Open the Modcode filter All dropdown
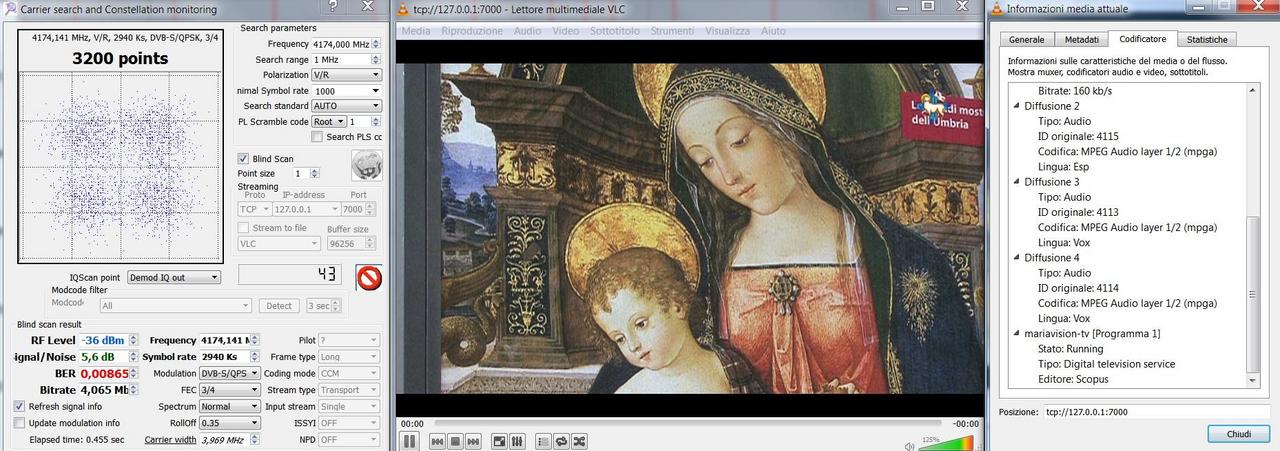Viewport: 1280px width, 451px height. tap(175, 306)
